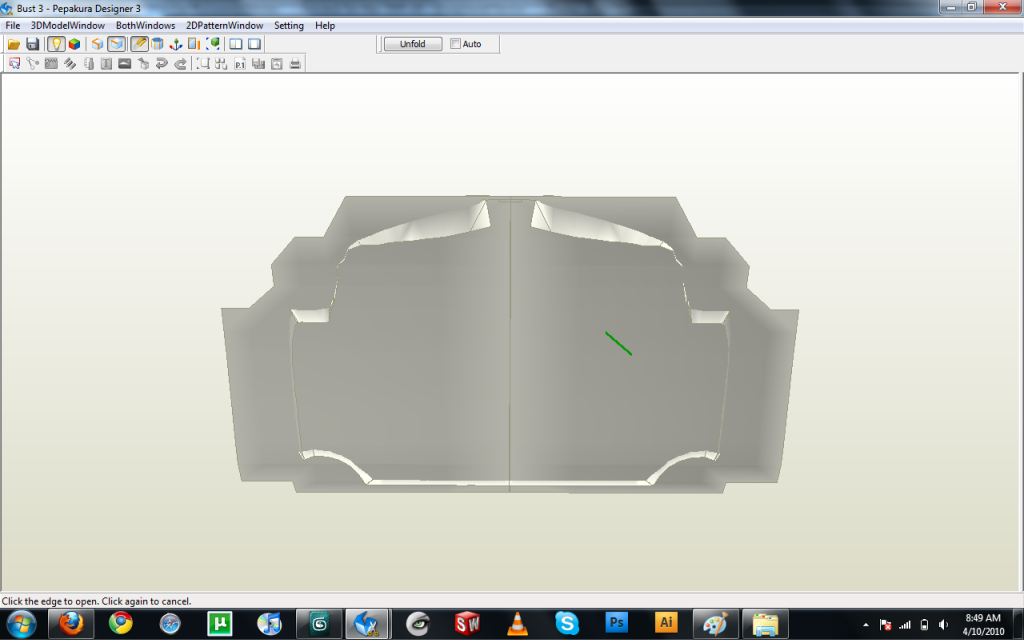The width and height of the screenshot is (1024, 643).
Task: Click the four small squares arrange icon
Action: 221,63
